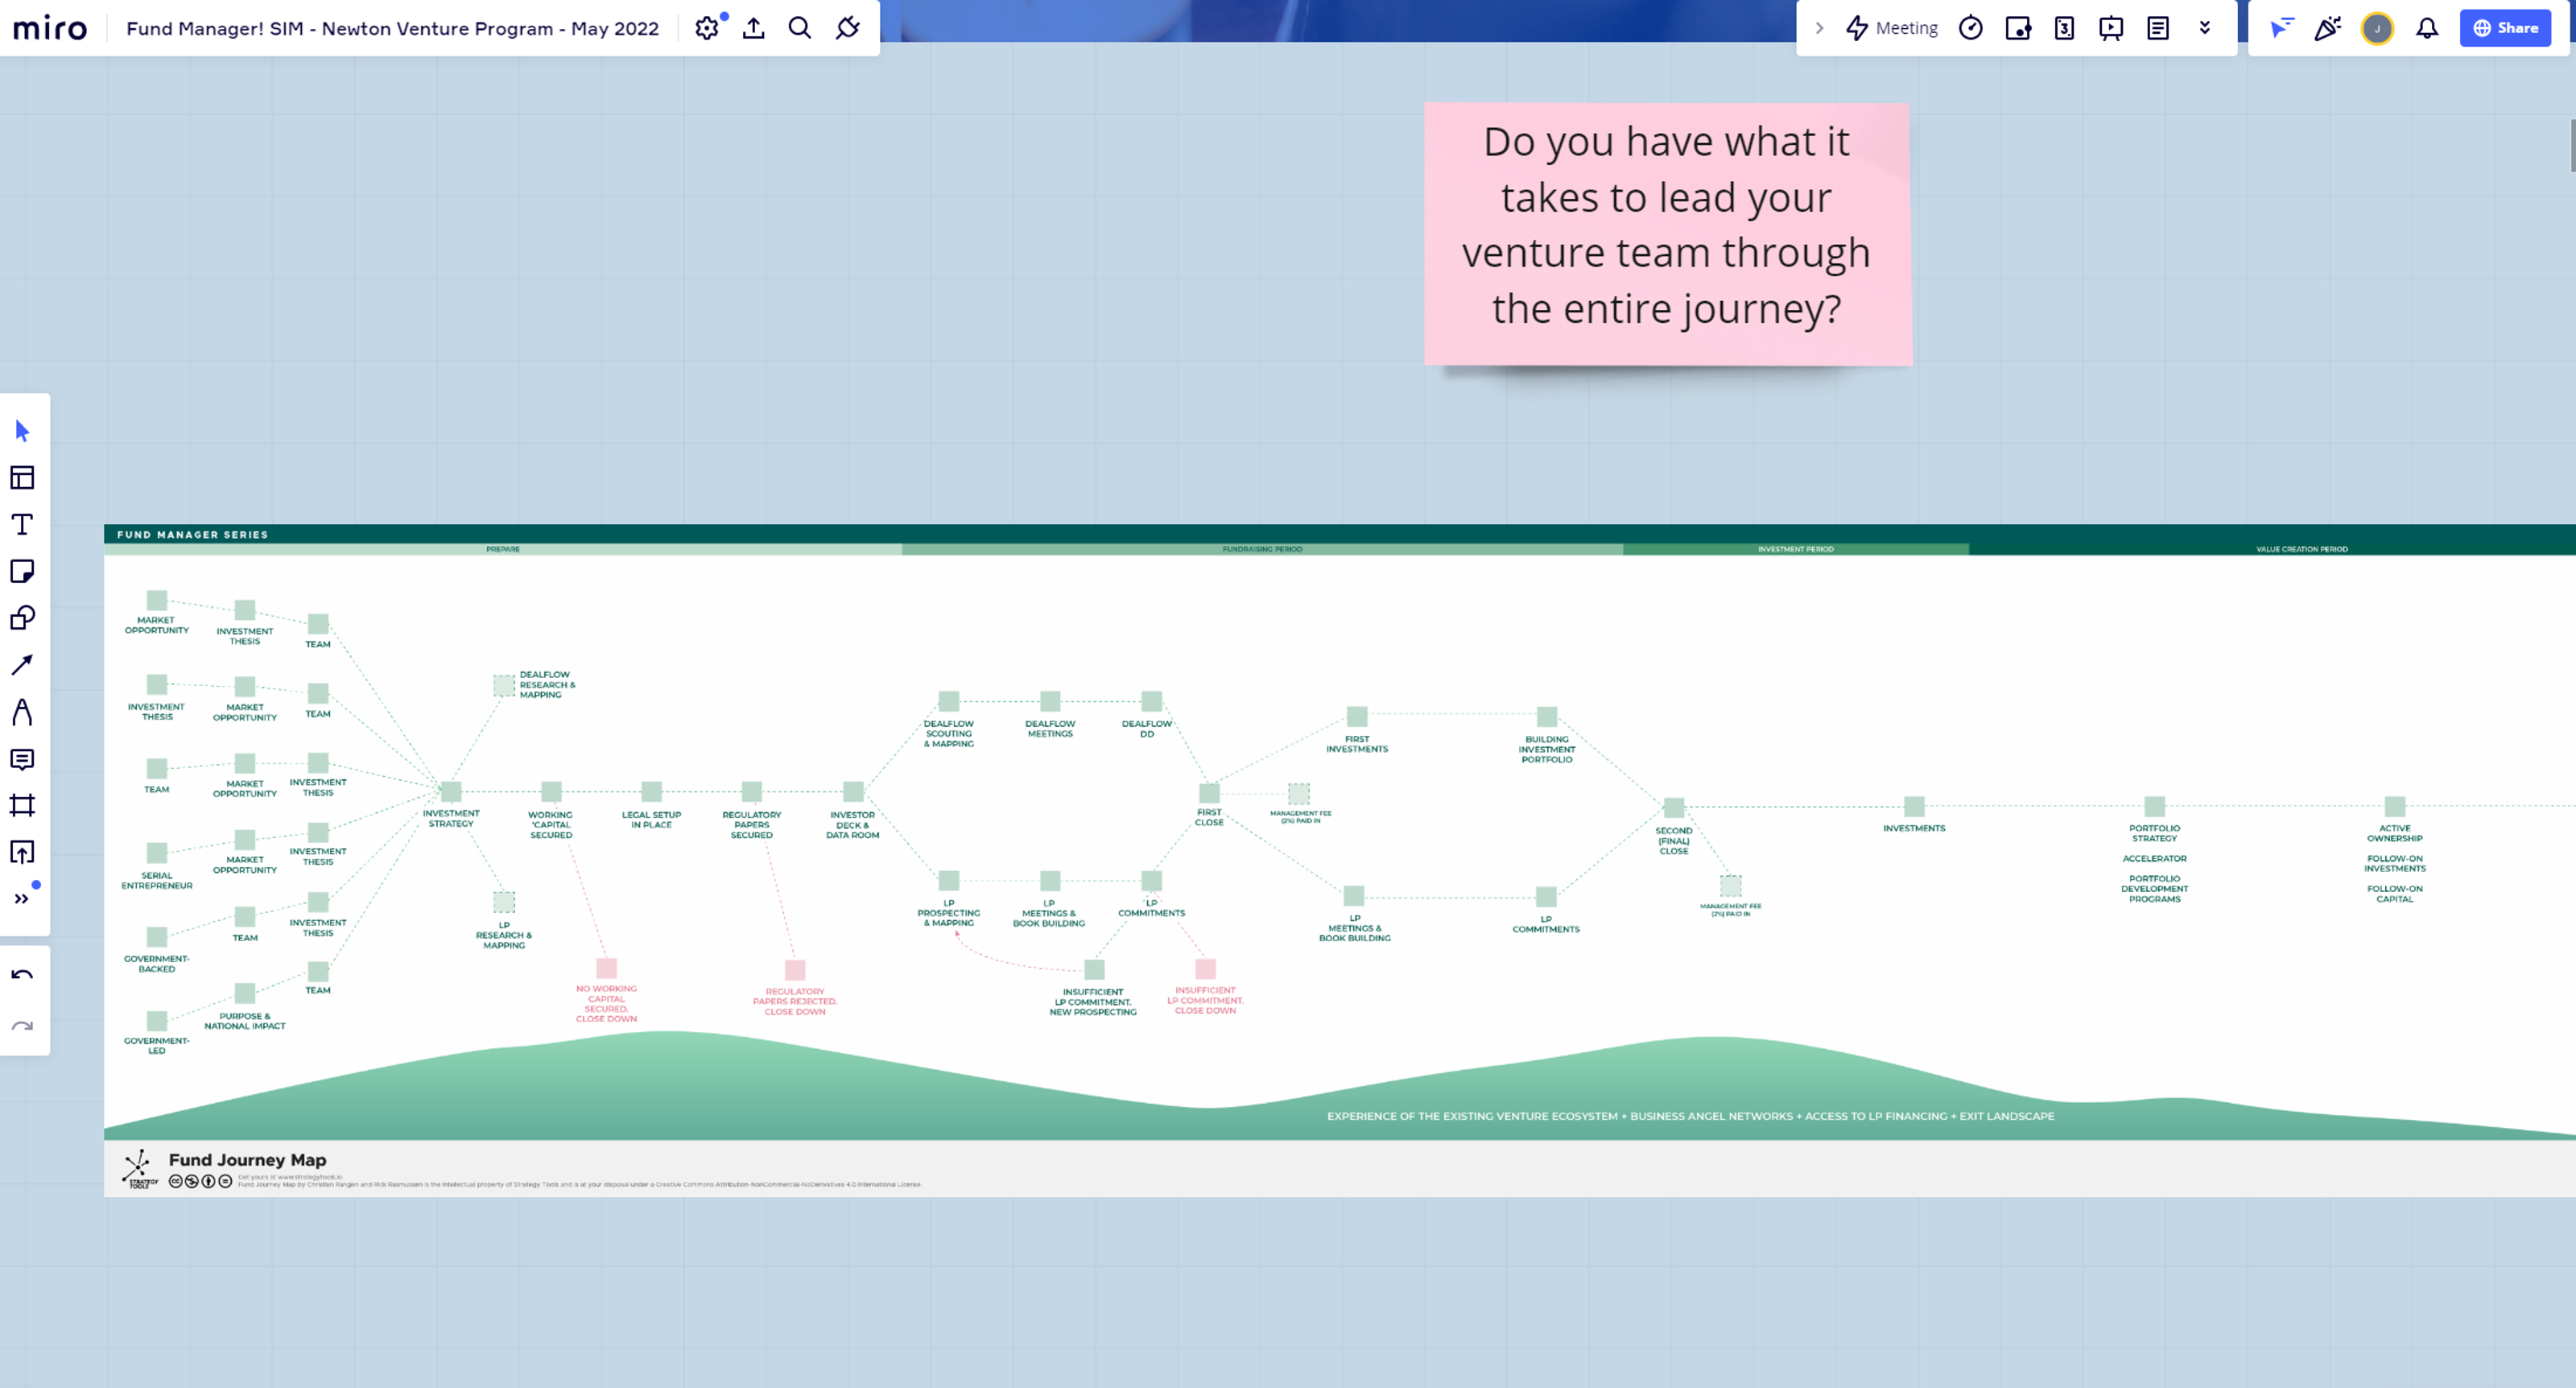
Task: Select the Connection line arrow tool
Action: [x=22, y=665]
